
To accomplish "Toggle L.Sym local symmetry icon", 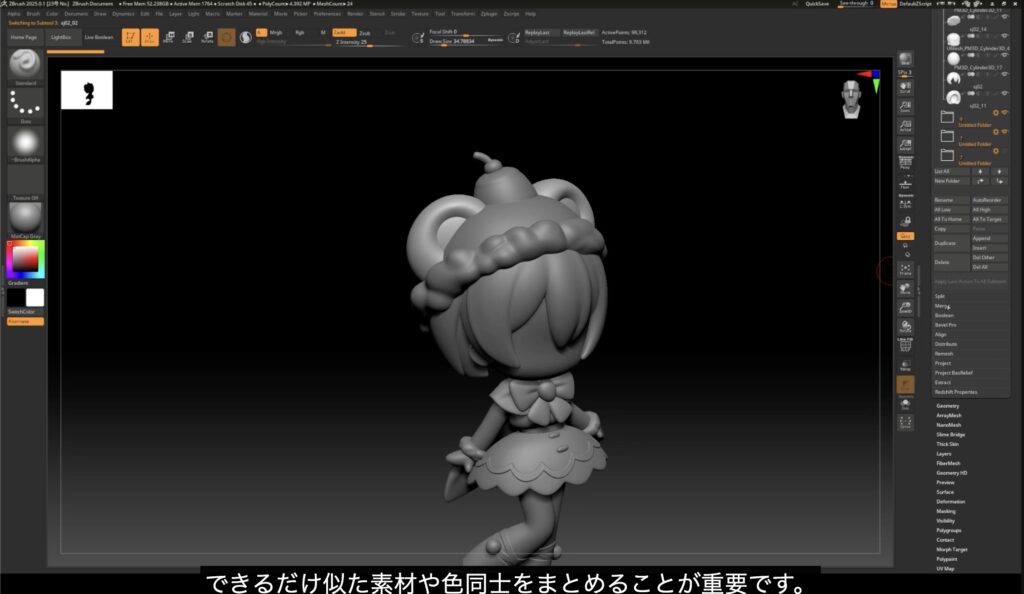I will (x=905, y=203).
